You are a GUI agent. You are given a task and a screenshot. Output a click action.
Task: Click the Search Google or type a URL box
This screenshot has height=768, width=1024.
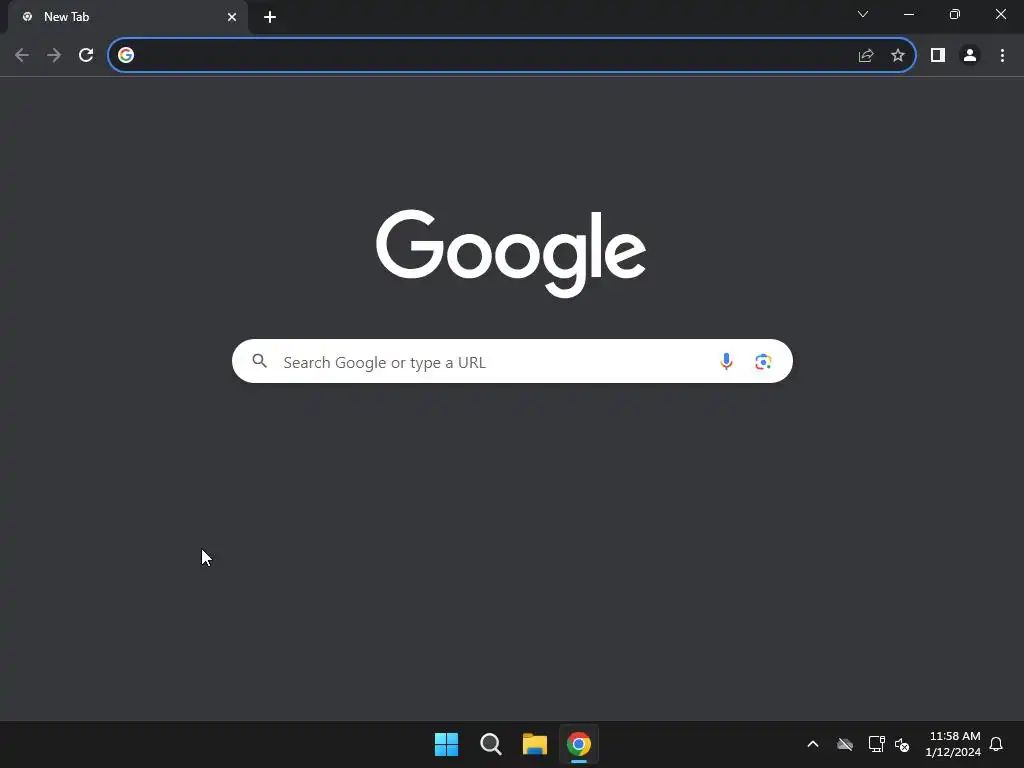[x=513, y=361]
